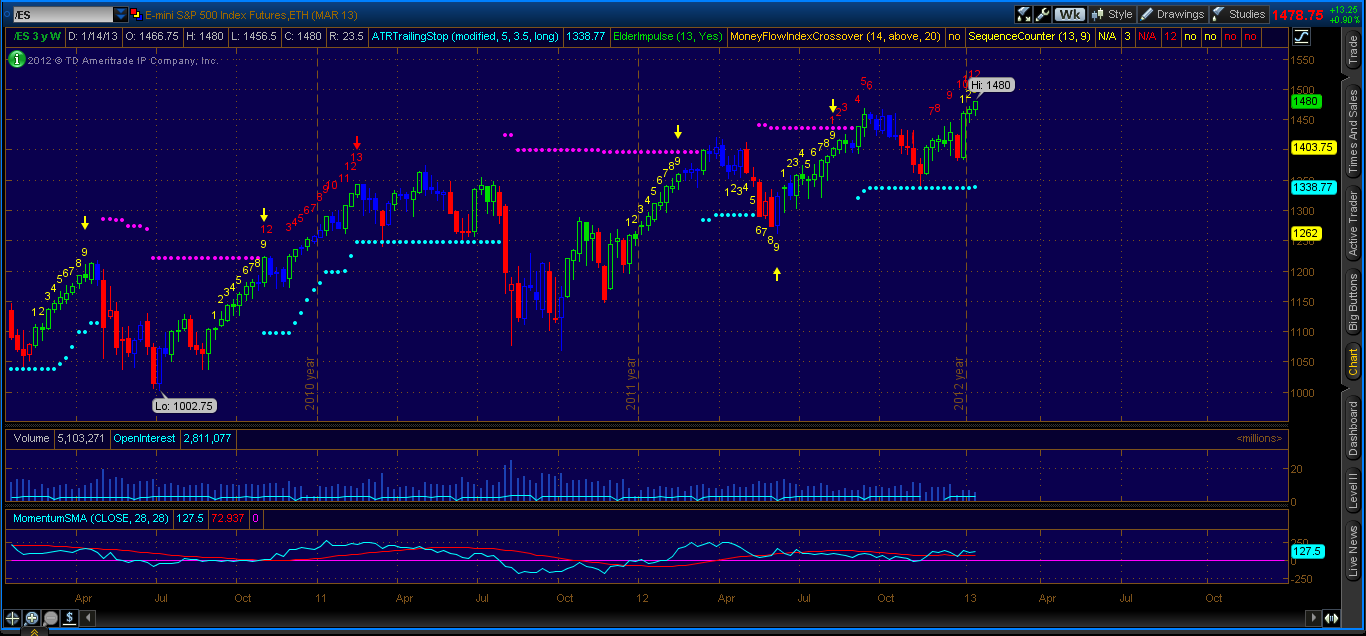Click the 1262 yellow price axis bubble

pyautogui.click(x=1306, y=233)
